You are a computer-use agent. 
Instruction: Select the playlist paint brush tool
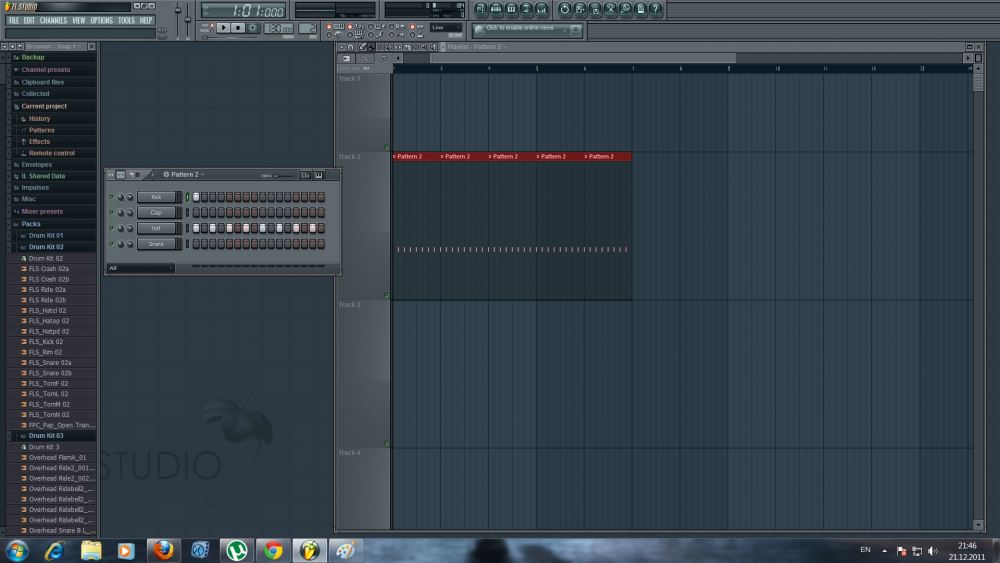[371, 47]
